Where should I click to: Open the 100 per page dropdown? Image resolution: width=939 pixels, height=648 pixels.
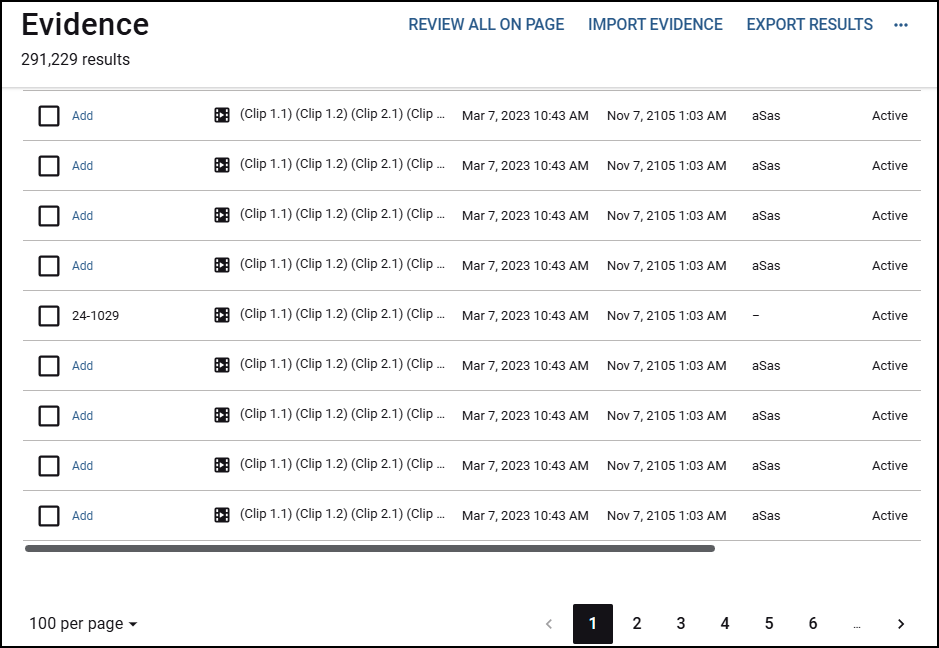83,624
